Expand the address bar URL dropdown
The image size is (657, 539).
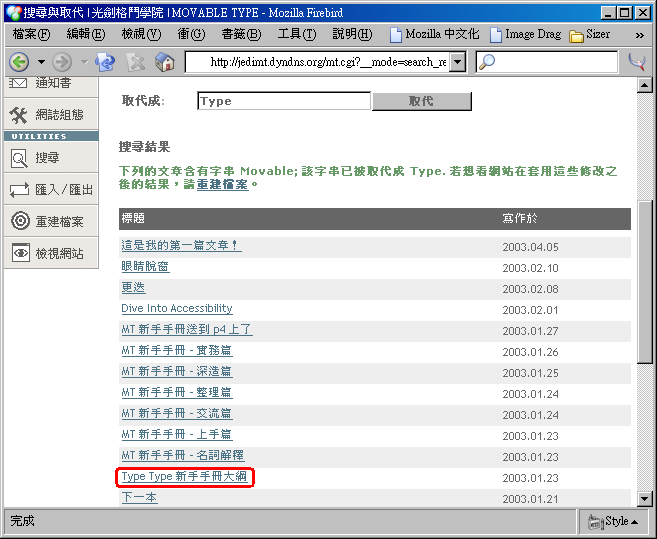[x=458, y=62]
